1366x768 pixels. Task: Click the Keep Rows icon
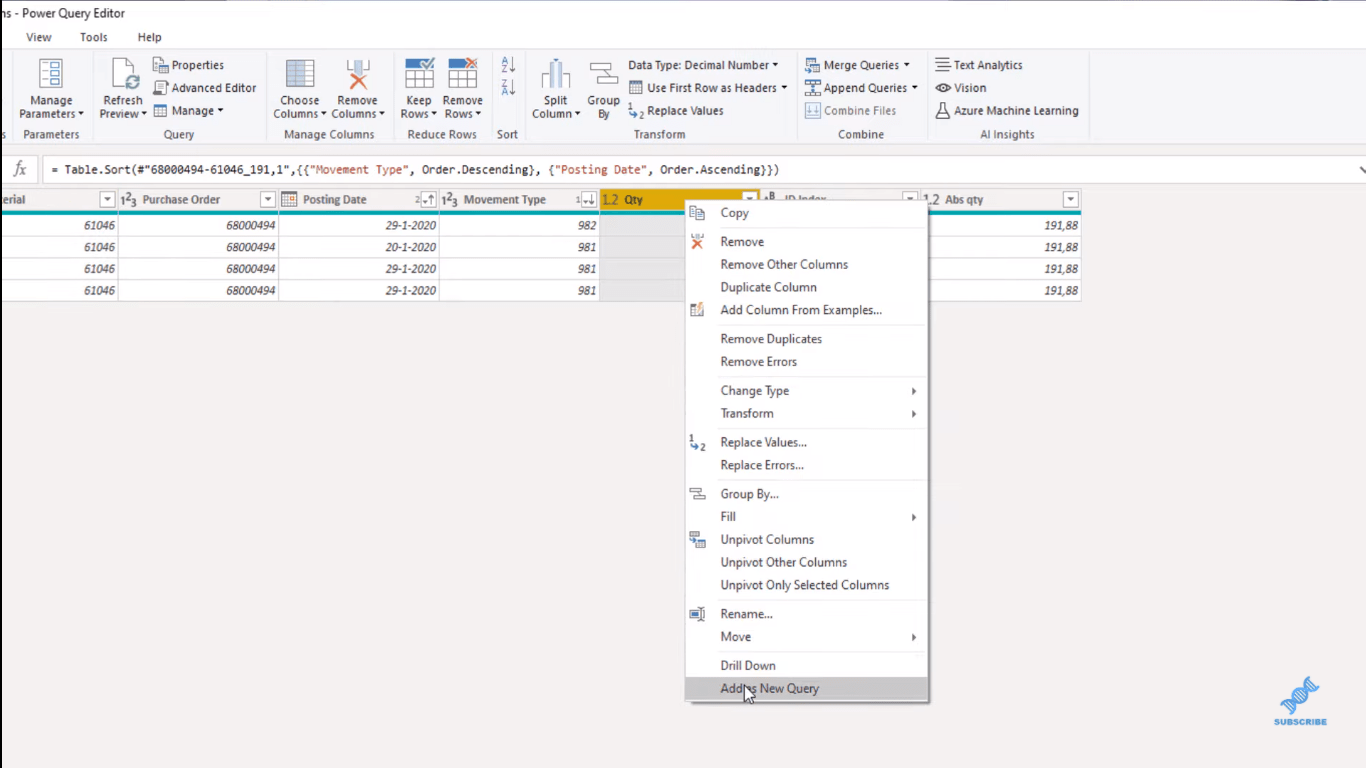tap(419, 74)
